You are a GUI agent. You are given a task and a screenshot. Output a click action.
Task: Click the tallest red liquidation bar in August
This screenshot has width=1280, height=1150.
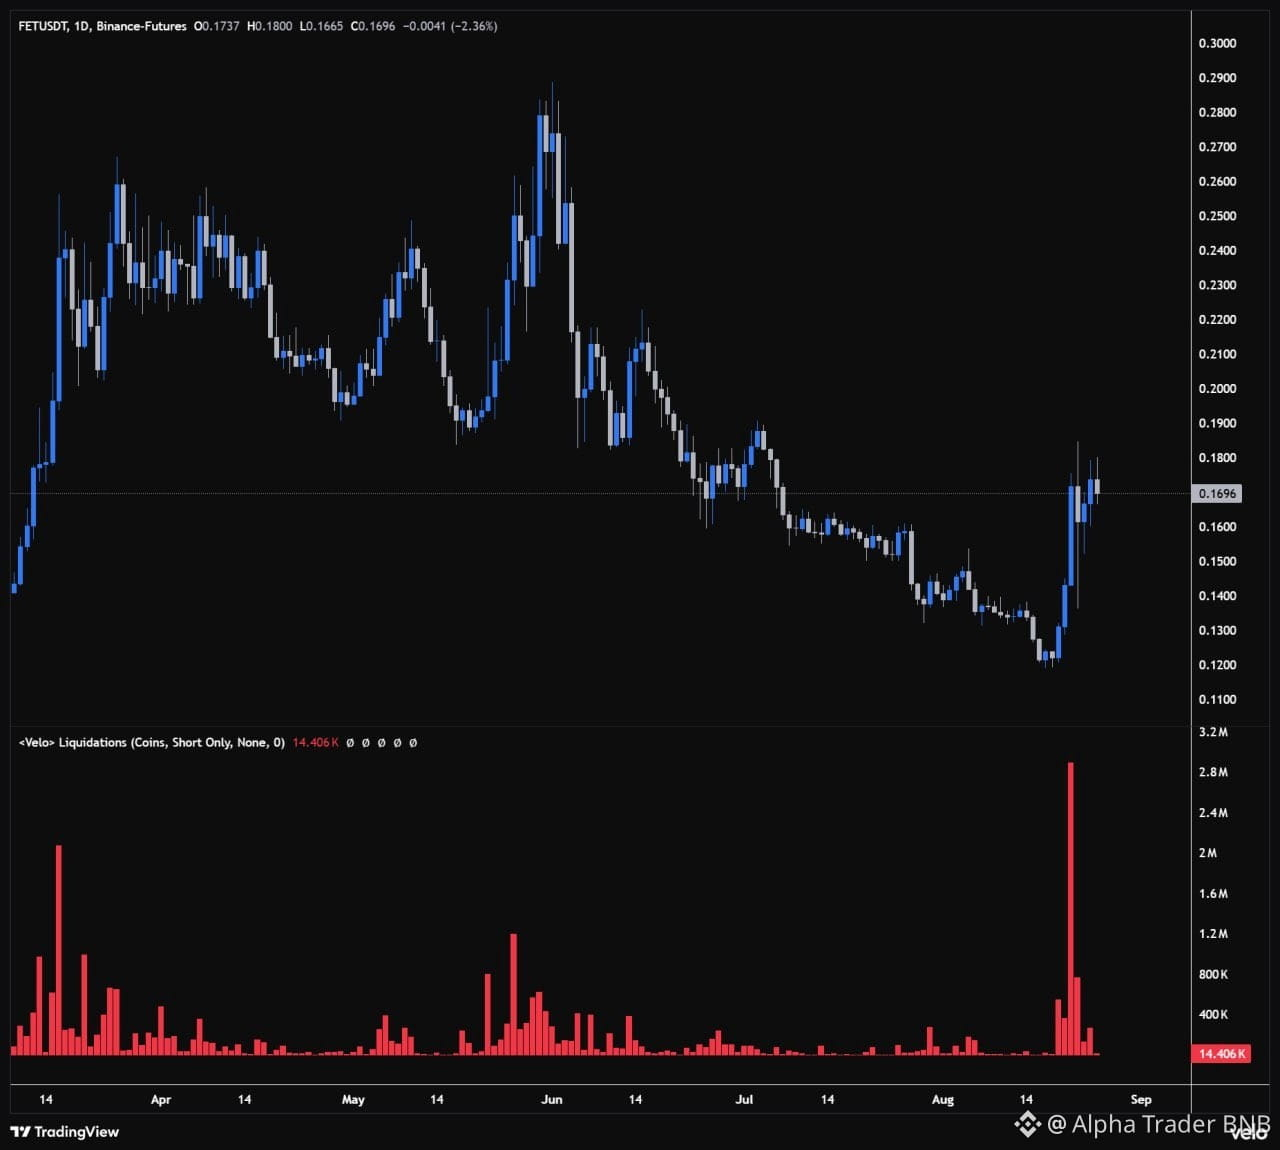[x=1071, y=908]
